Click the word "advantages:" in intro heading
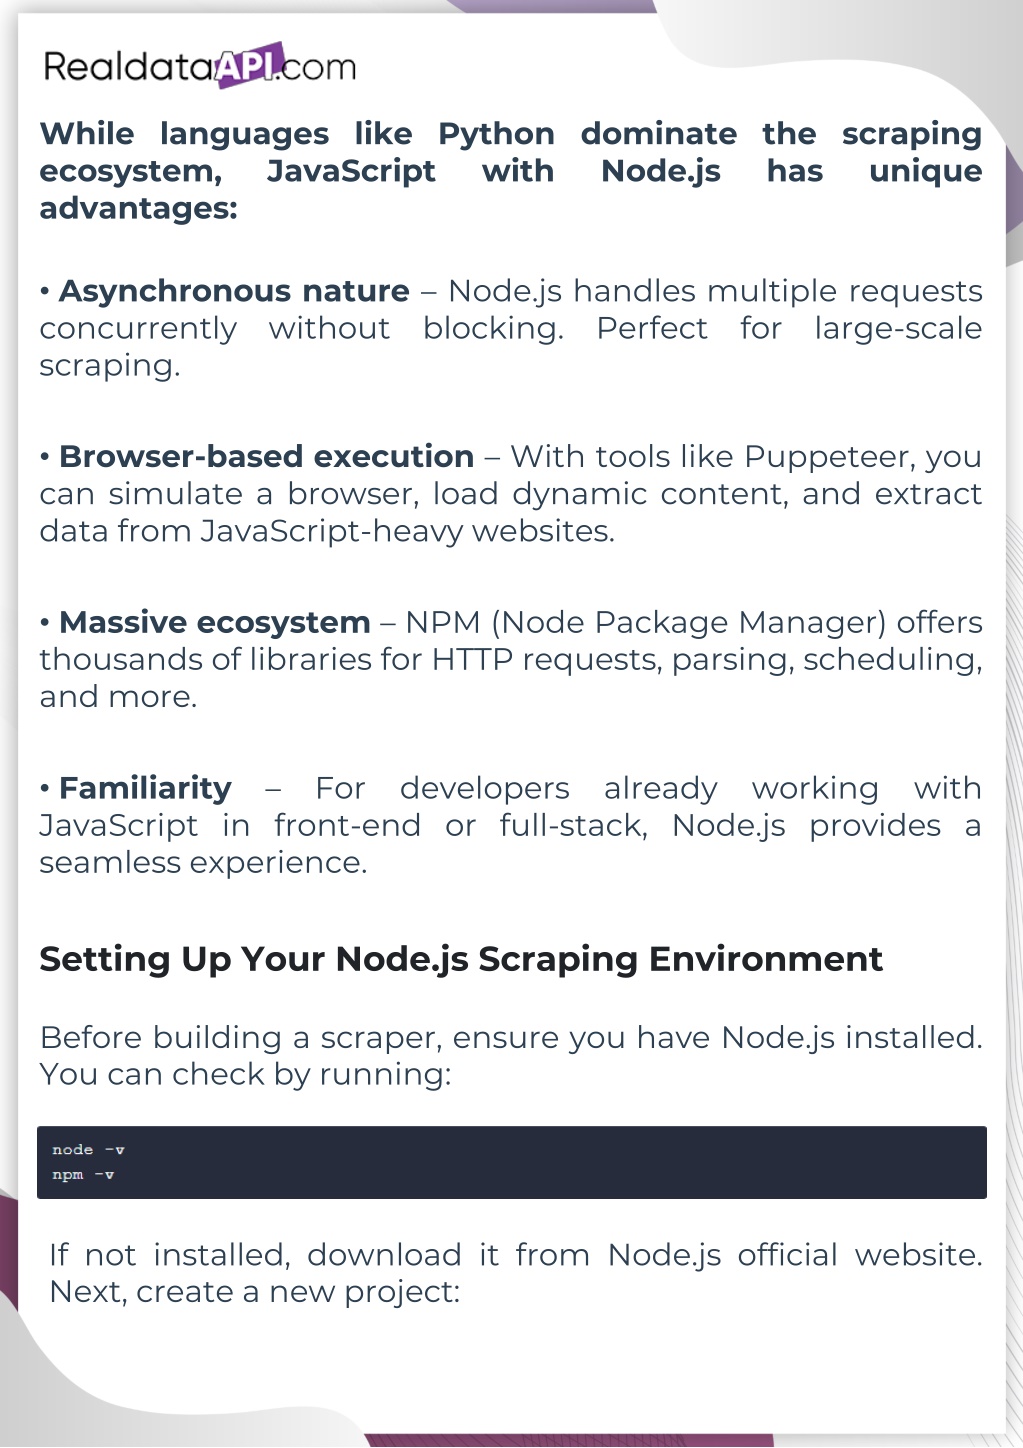Image resolution: width=1023 pixels, height=1448 pixels. pyautogui.click(x=138, y=208)
